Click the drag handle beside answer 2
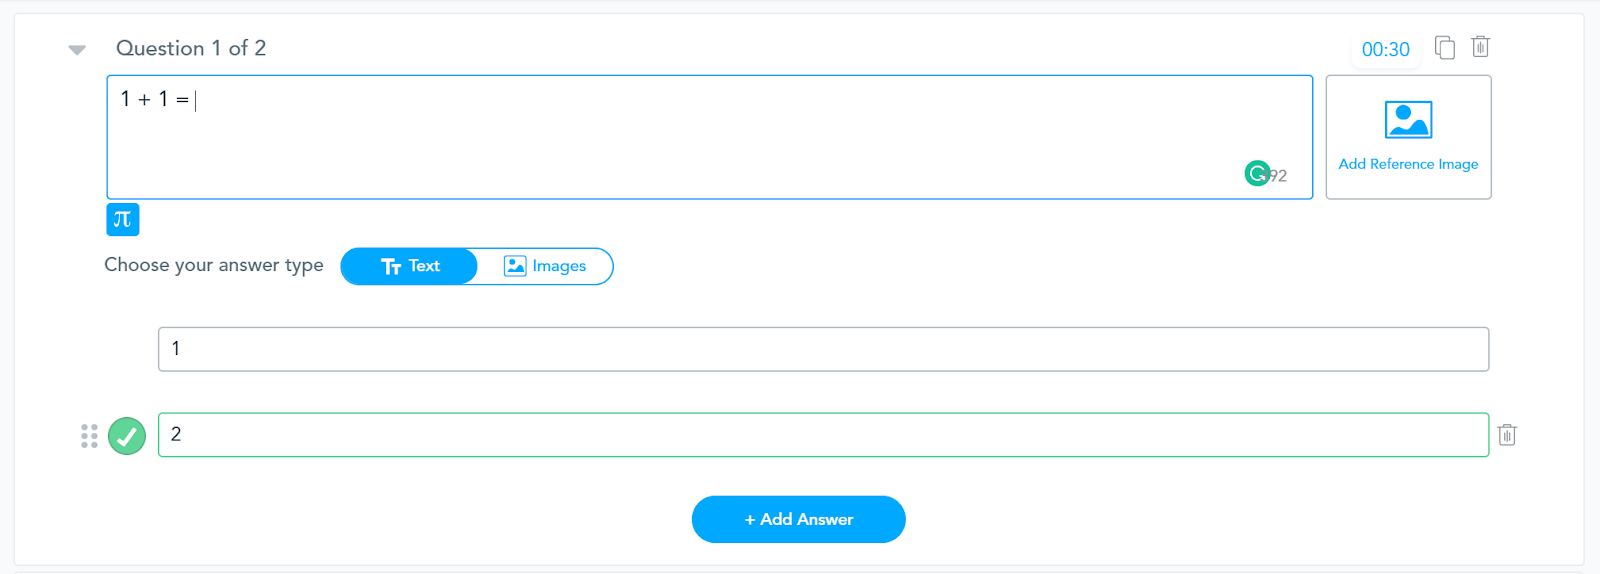1600x574 pixels. (89, 436)
